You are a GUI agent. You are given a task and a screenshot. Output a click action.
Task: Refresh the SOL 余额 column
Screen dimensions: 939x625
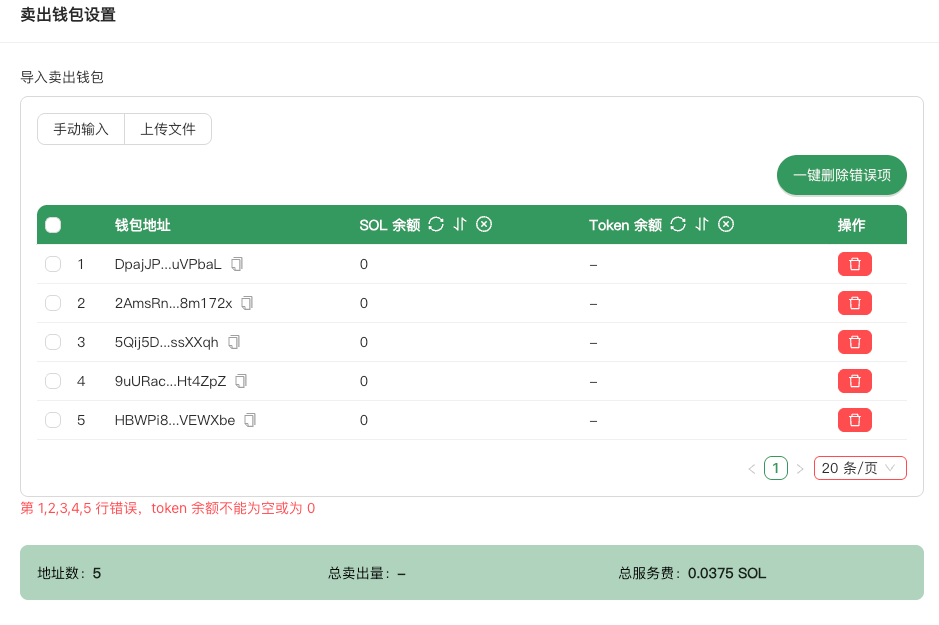436,225
